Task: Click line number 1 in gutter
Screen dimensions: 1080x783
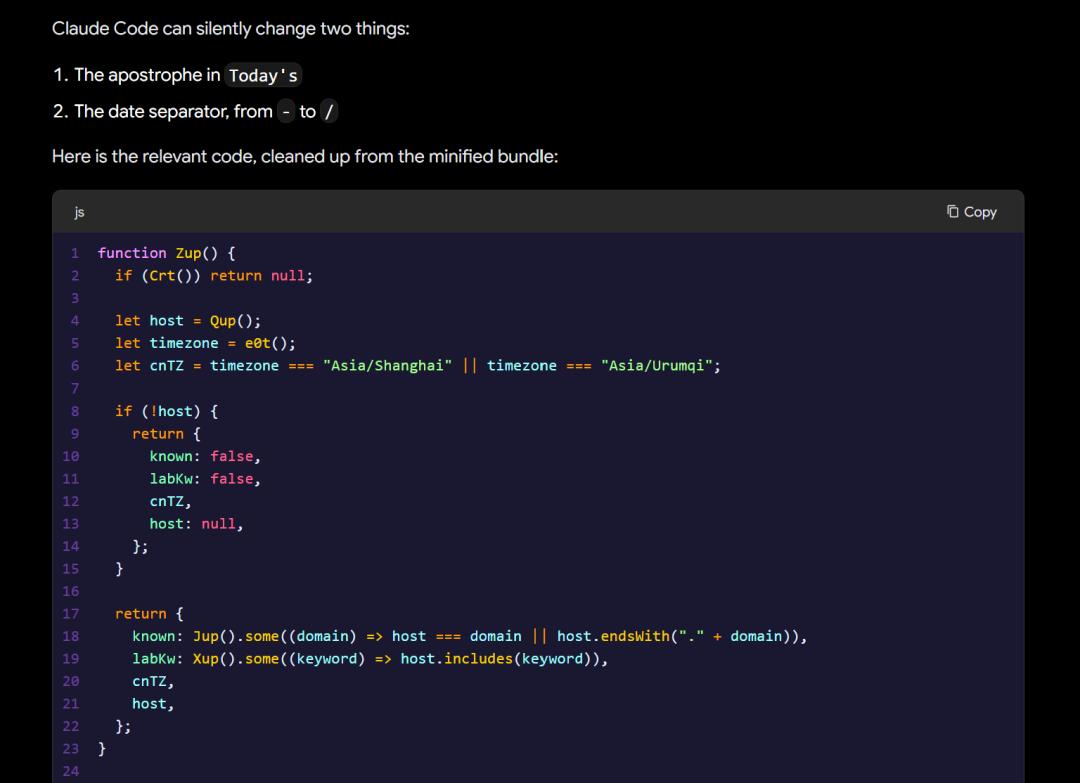Action: [75, 253]
